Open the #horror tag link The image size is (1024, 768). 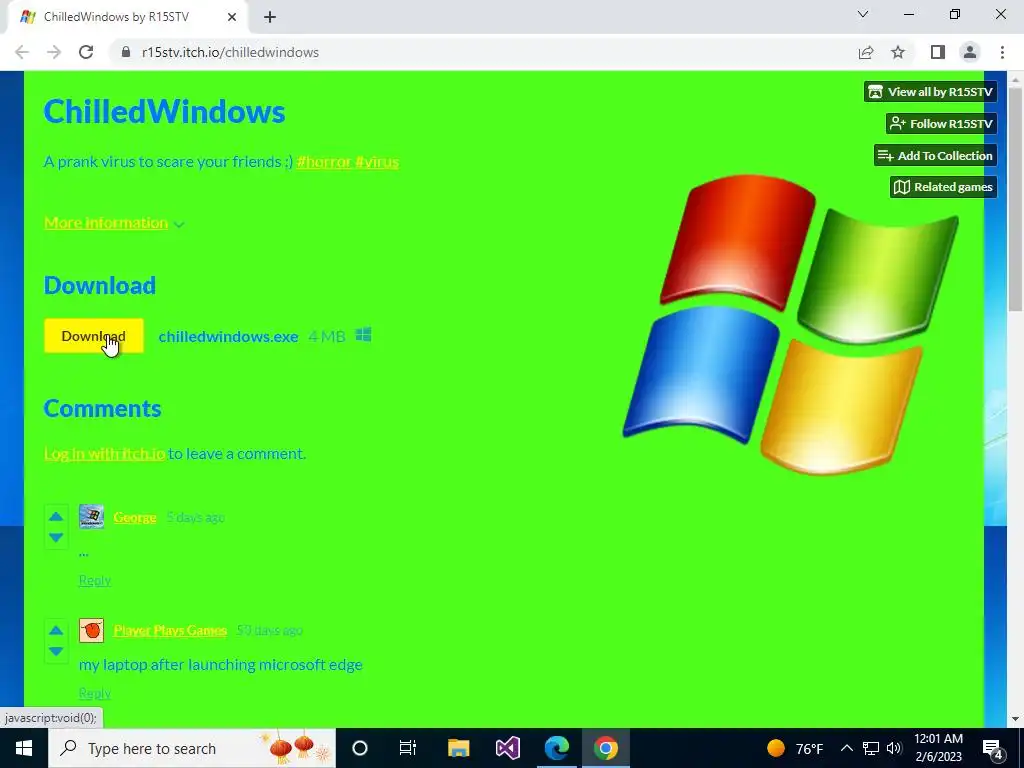[x=323, y=161]
